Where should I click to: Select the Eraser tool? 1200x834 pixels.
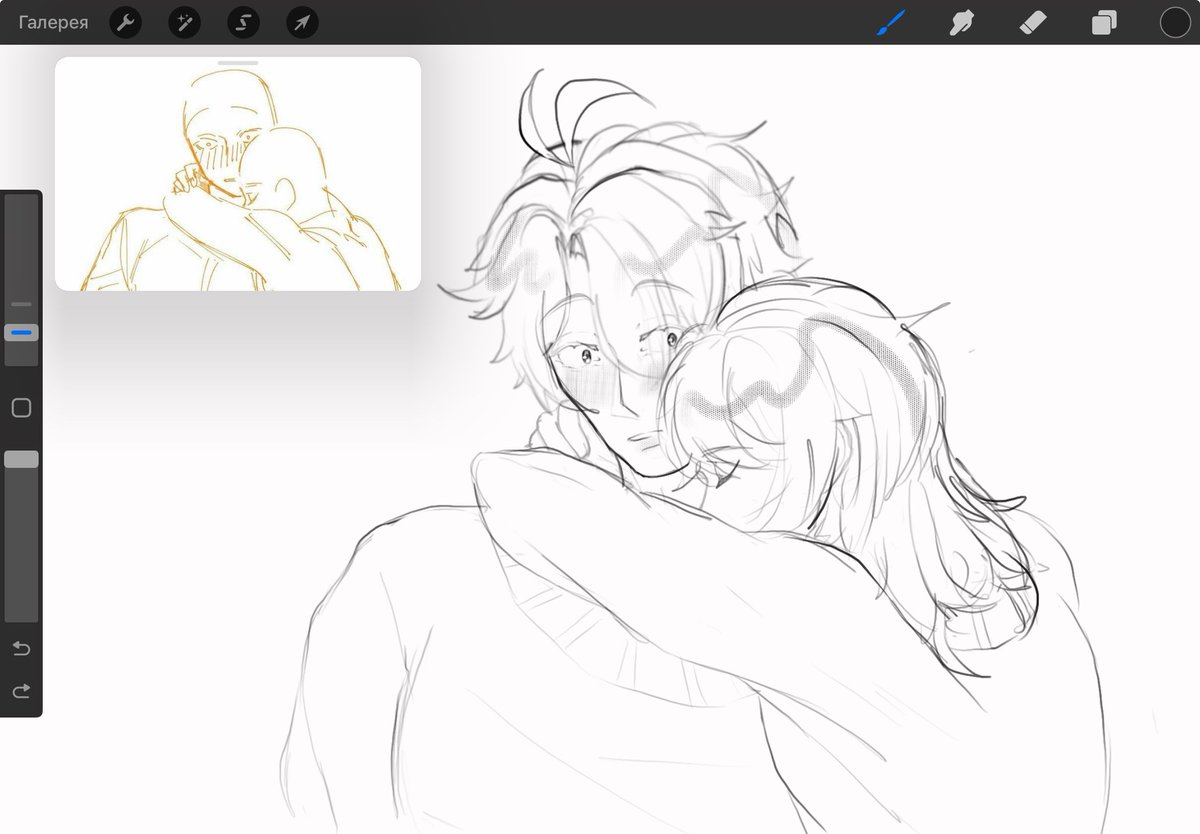click(x=1033, y=22)
